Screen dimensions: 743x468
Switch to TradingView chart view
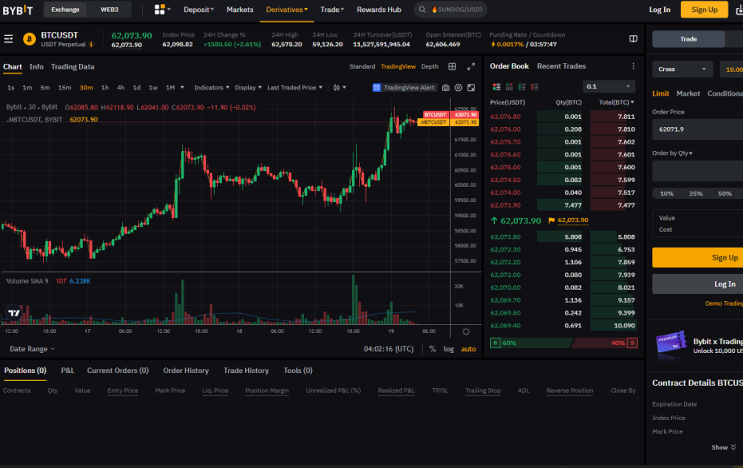click(x=398, y=67)
